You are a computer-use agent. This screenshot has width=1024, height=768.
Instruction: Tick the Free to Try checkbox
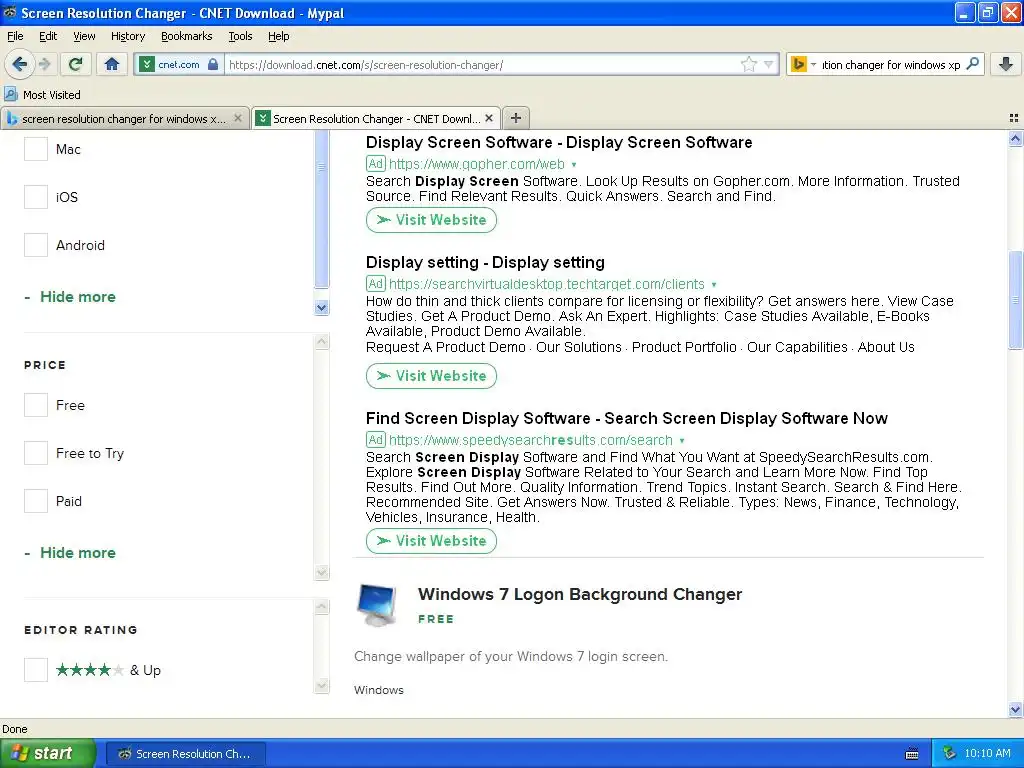tap(36, 453)
